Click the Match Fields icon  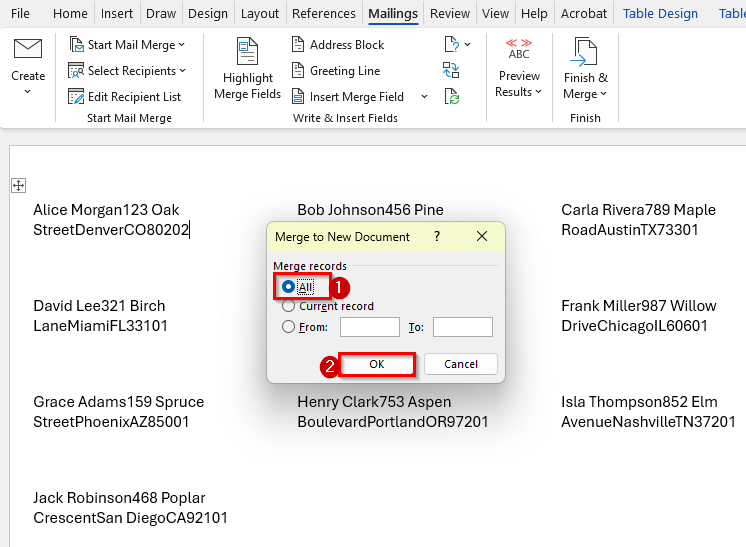coord(451,71)
